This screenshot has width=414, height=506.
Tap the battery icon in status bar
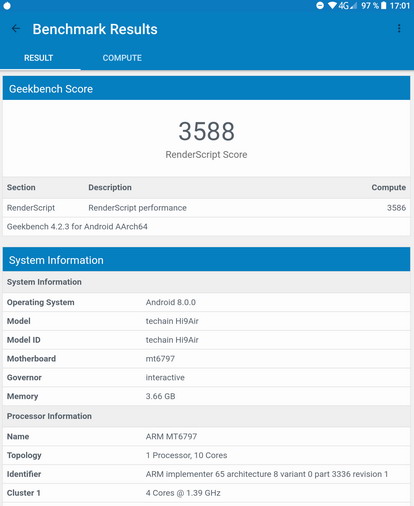click(384, 6)
